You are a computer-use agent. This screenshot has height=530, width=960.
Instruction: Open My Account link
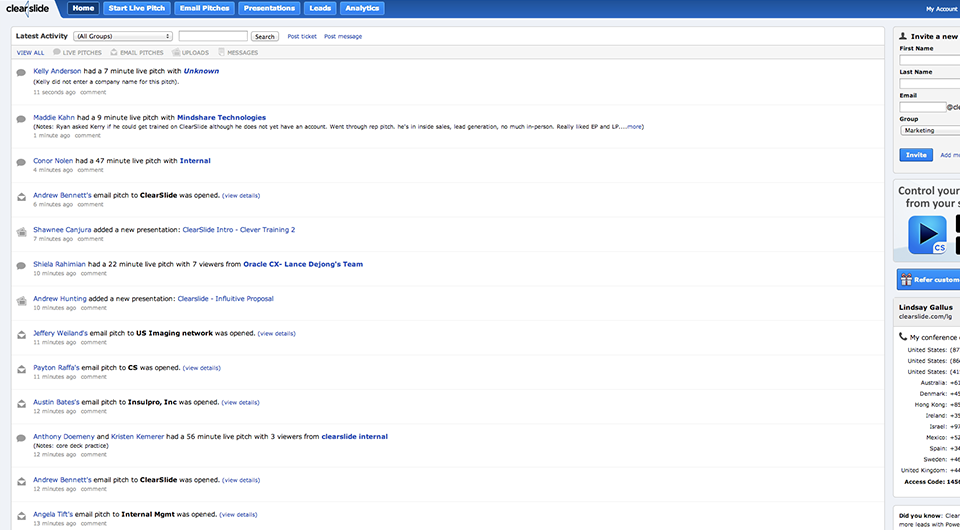(x=942, y=9)
